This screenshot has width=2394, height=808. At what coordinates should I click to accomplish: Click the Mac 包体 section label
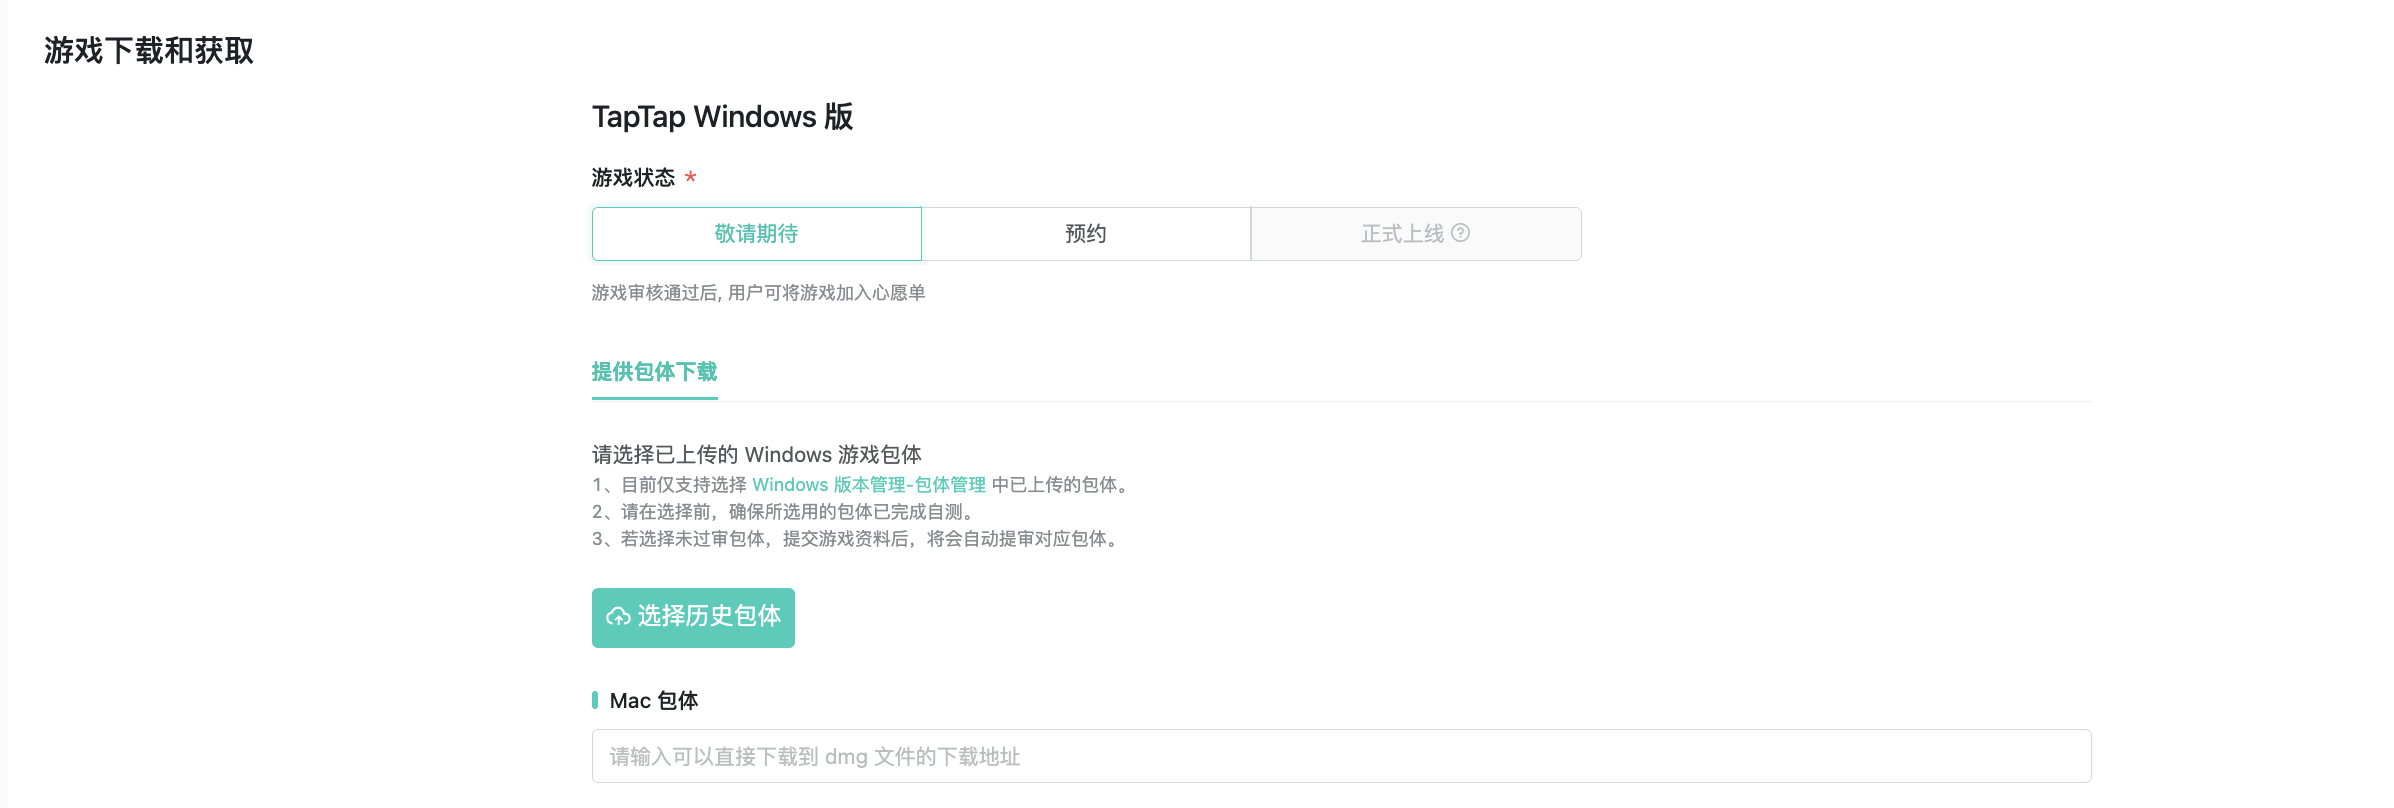click(x=654, y=701)
